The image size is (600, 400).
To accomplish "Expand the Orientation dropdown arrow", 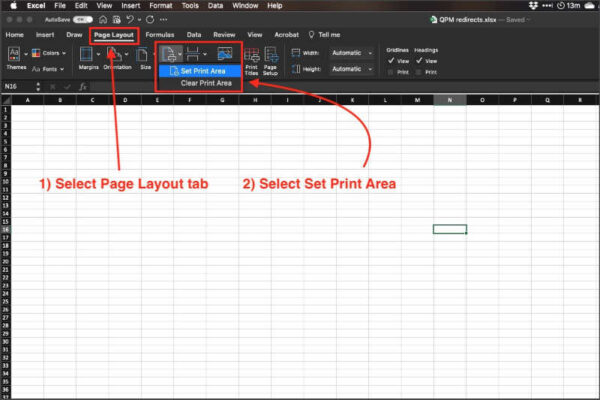I will pyautogui.click(x=126, y=54).
